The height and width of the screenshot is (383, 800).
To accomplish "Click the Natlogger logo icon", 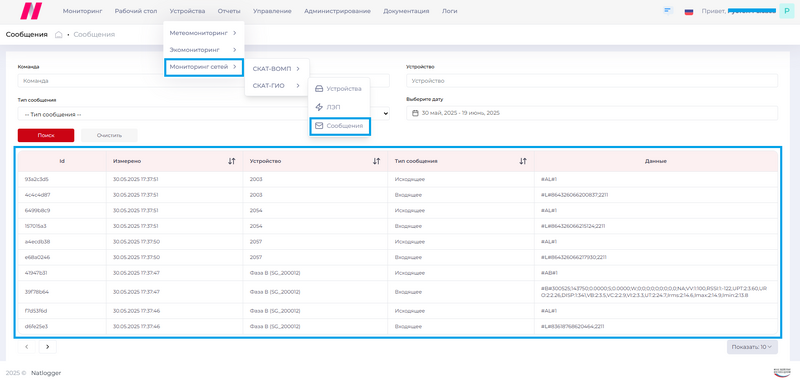I will 32,11.
